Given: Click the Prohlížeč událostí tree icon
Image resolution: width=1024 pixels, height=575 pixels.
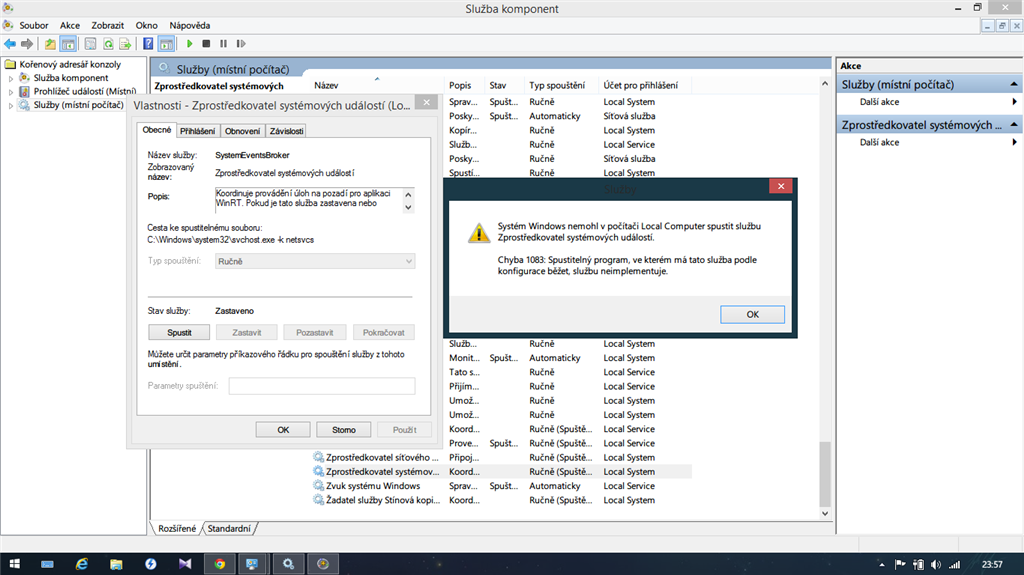Looking at the screenshot, I should coord(24,91).
